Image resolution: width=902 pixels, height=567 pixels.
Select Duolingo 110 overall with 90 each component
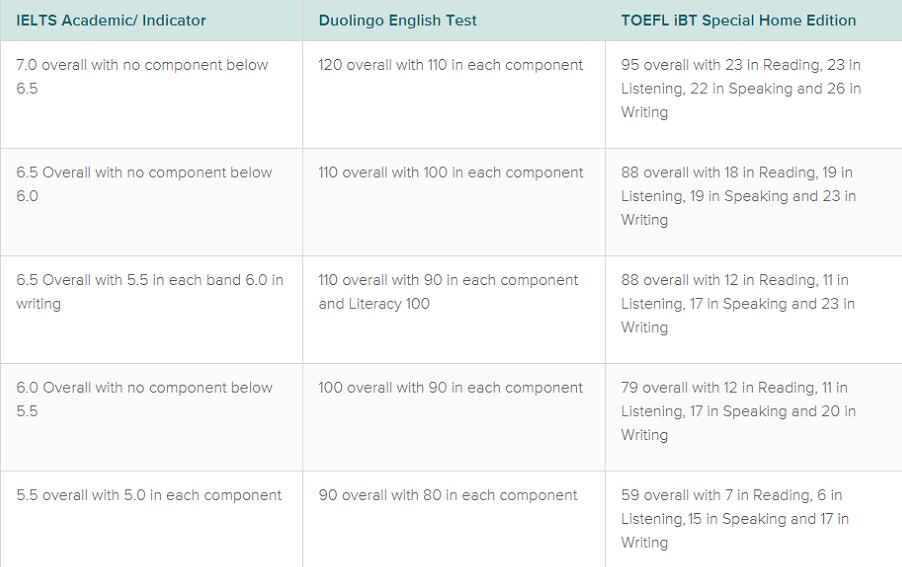tap(448, 292)
